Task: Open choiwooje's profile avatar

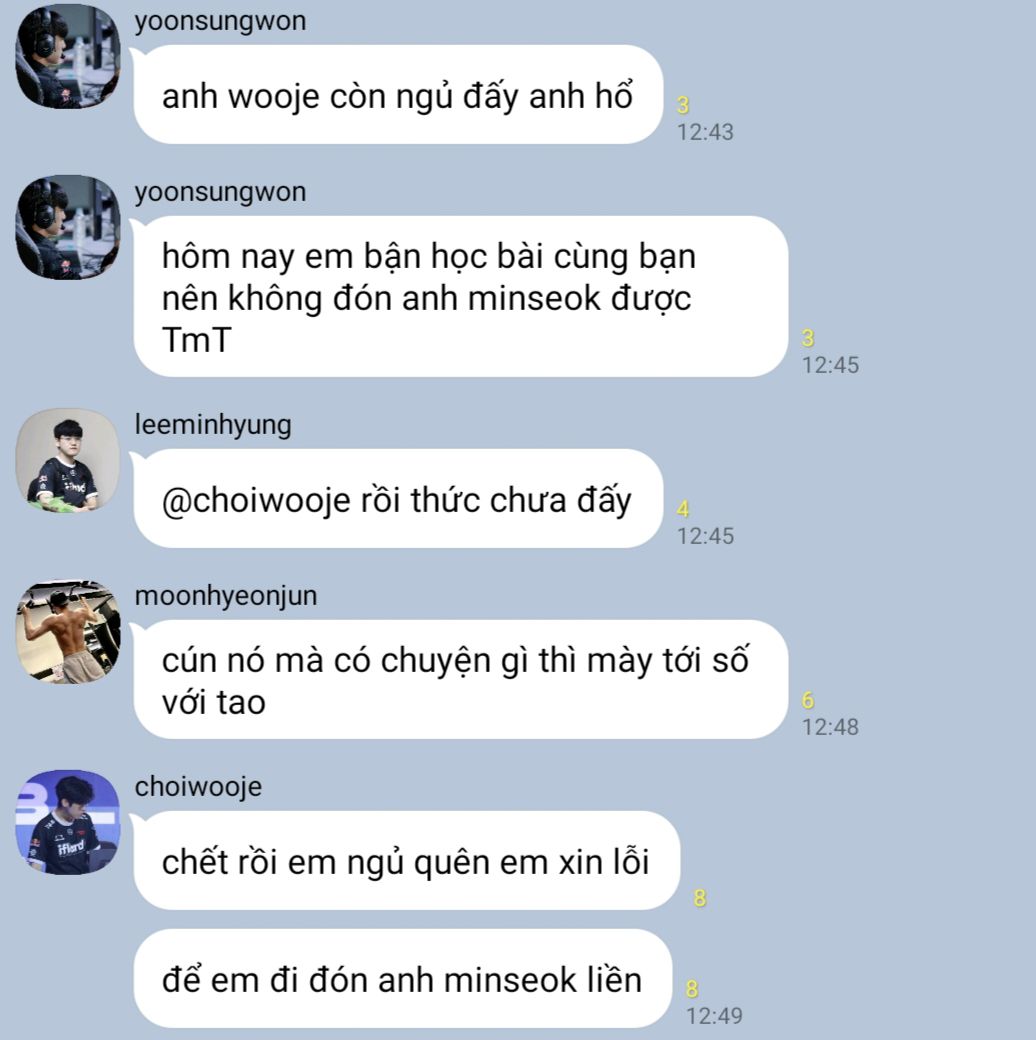Action: [x=68, y=822]
